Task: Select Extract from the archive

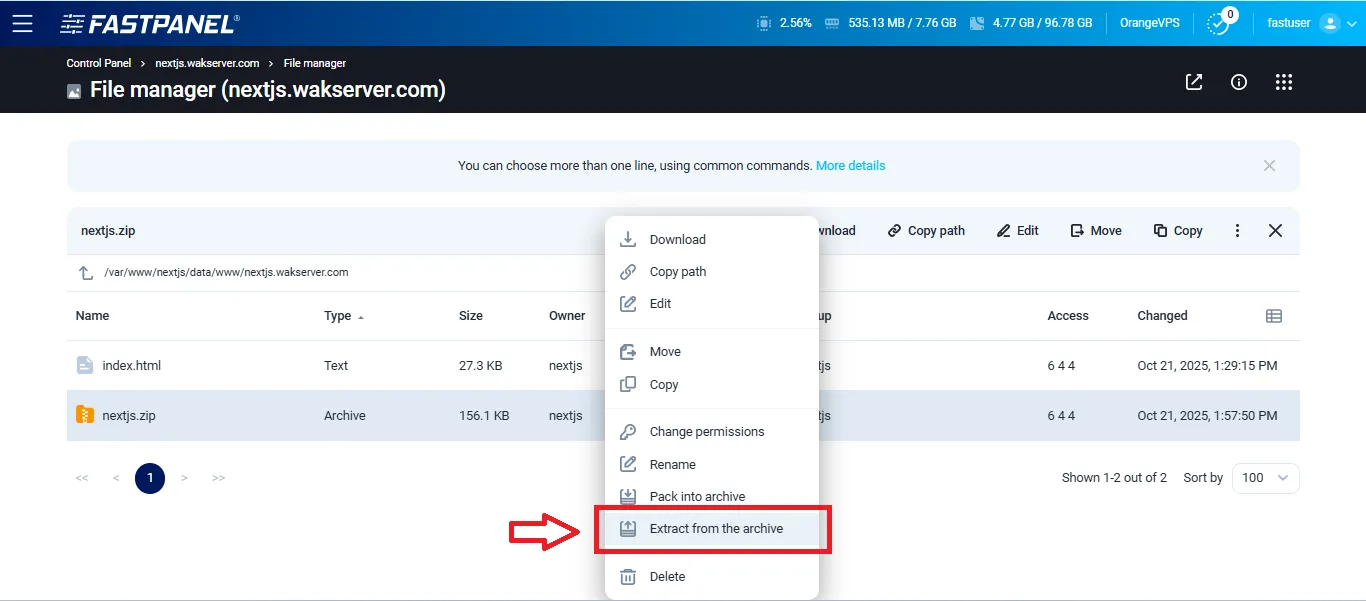Action: [x=715, y=529]
